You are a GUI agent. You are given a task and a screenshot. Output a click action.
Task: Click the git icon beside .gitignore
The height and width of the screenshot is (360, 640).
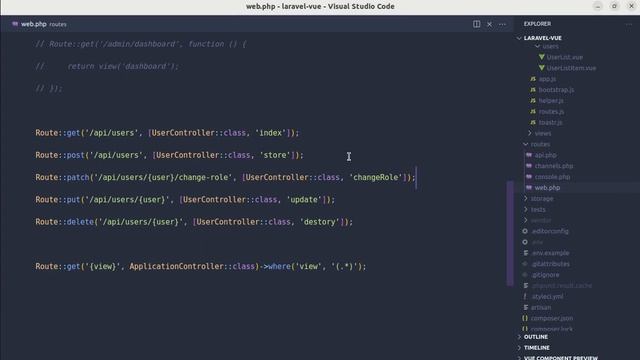(x=525, y=275)
